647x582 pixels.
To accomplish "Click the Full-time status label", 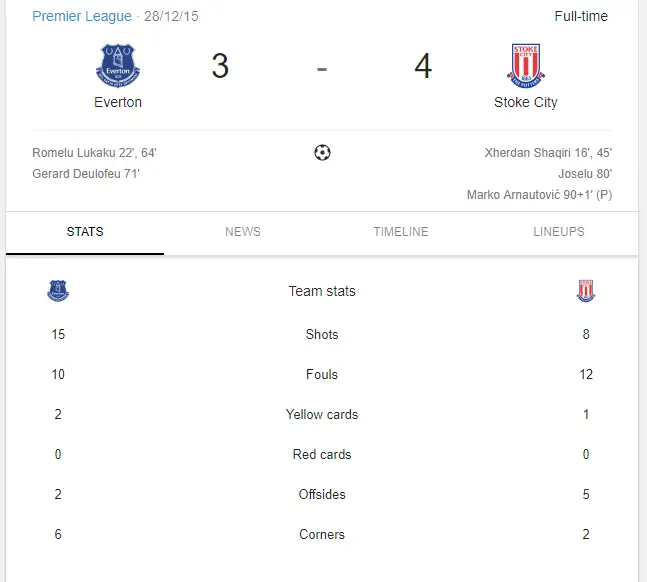I will 581,16.
